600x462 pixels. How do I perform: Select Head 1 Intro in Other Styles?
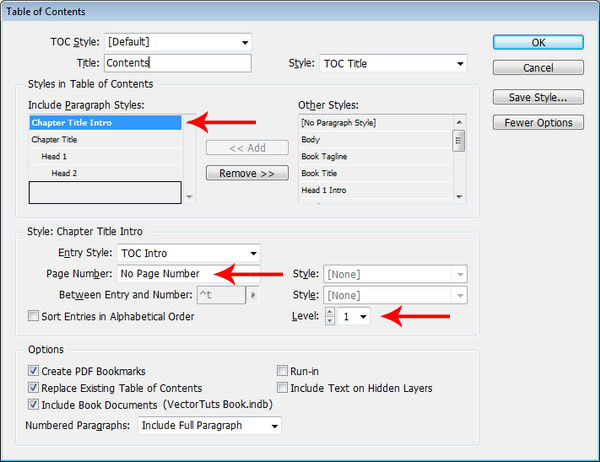(x=375, y=190)
